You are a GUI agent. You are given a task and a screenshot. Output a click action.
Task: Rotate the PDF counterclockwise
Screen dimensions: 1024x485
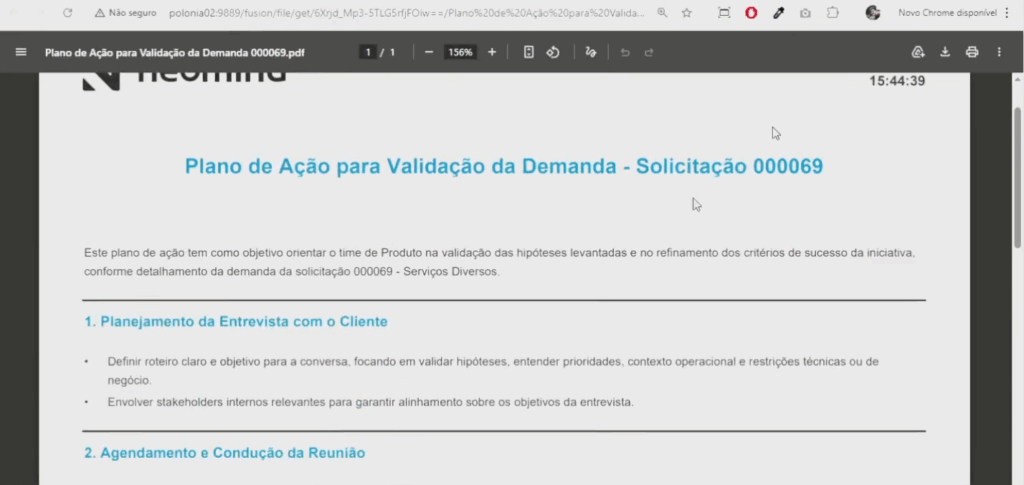pos(552,52)
